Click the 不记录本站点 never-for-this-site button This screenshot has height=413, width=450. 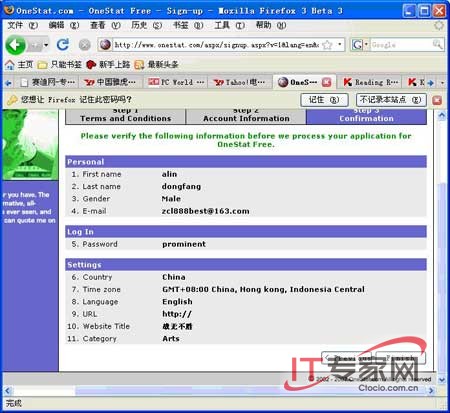tap(391, 100)
